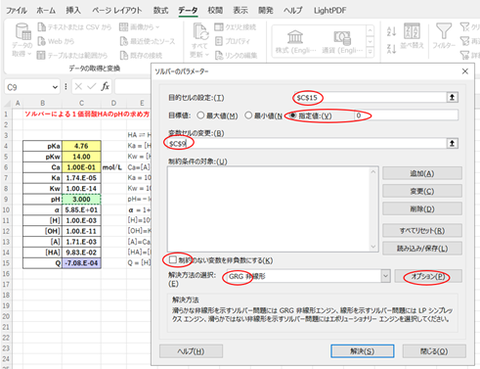Click the variable cells $C$9 field
This screenshot has height=369, width=480.
click(x=307, y=144)
